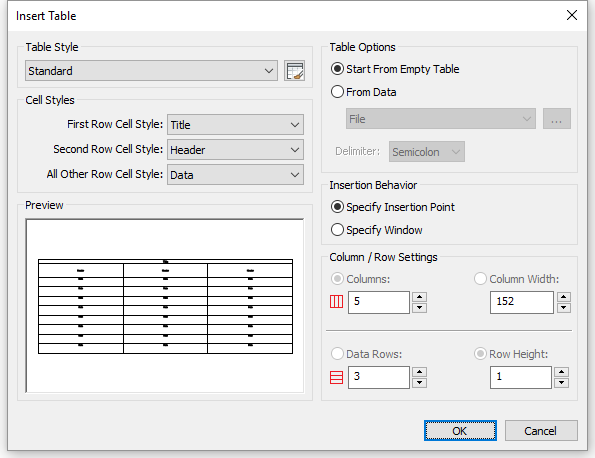Click the red columns icon
Screen dimensions: 595x458
[336, 302]
